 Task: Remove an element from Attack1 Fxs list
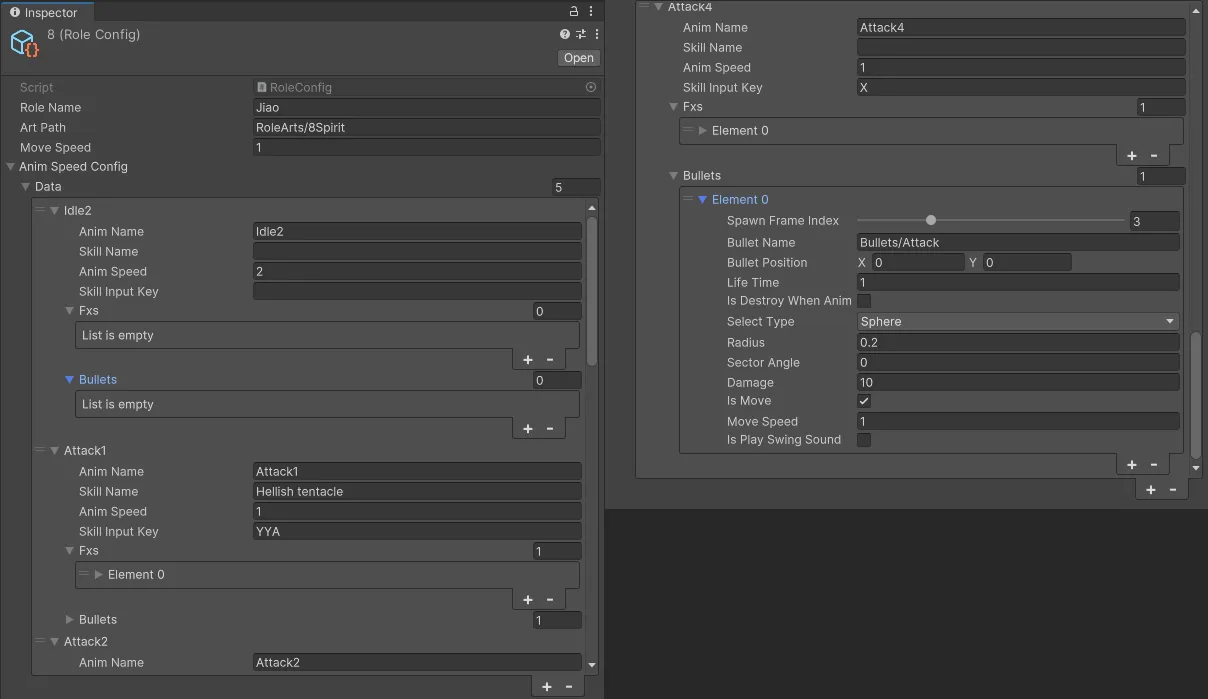pyautogui.click(x=550, y=599)
